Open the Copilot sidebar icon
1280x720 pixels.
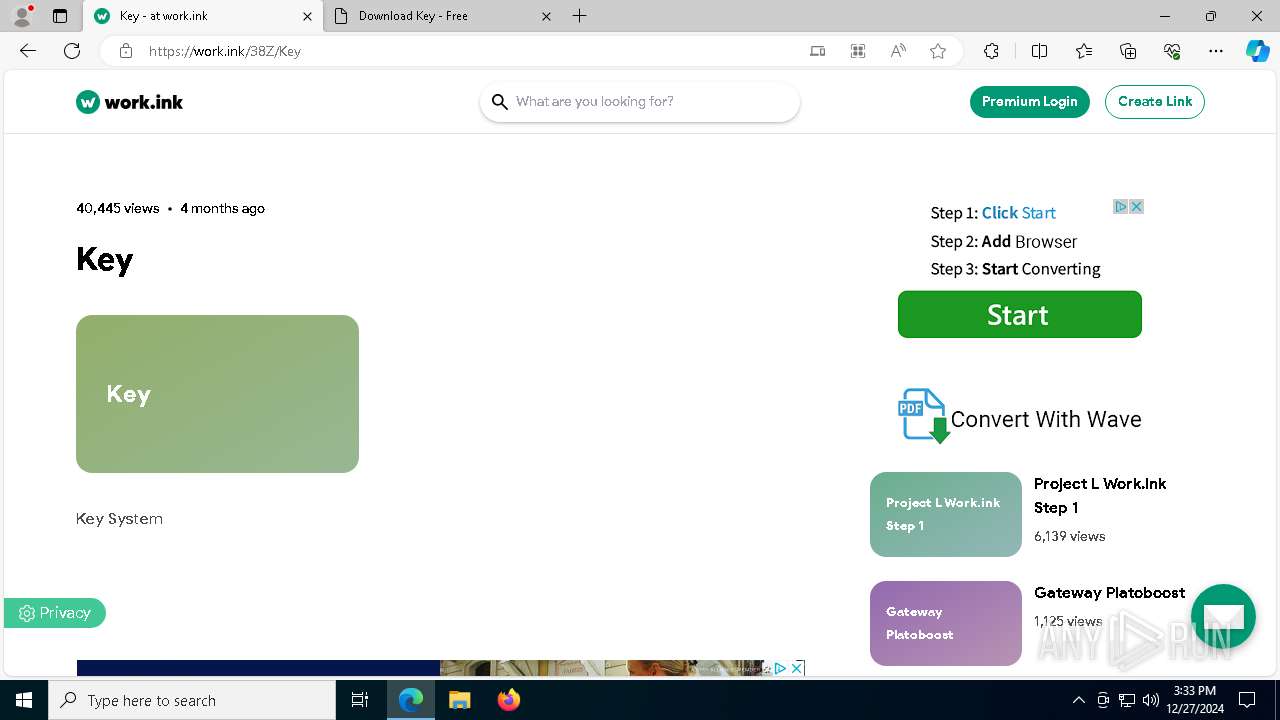(x=1257, y=51)
